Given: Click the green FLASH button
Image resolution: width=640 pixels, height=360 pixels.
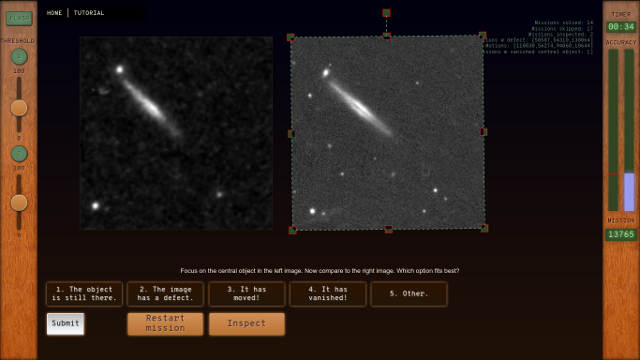Looking at the screenshot, I should 19,18.
